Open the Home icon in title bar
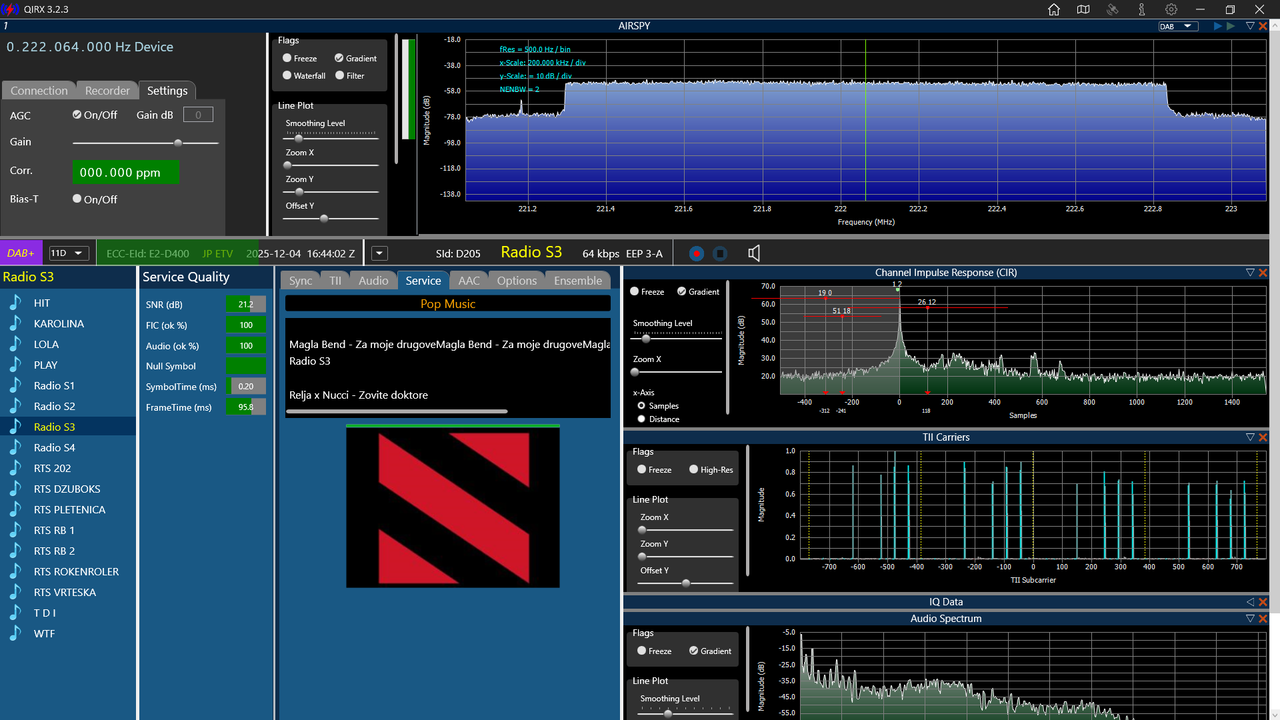 click(1054, 9)
